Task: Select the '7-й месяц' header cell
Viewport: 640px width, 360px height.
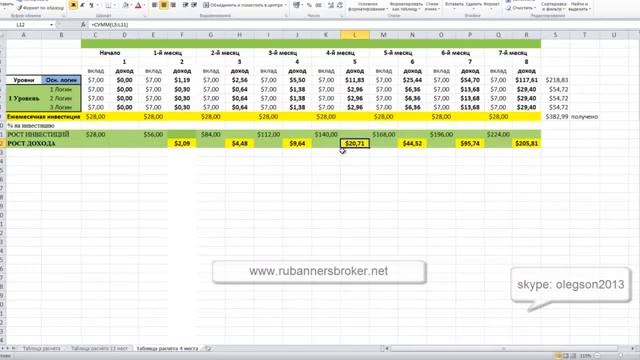Action: [x=513, y=53]
